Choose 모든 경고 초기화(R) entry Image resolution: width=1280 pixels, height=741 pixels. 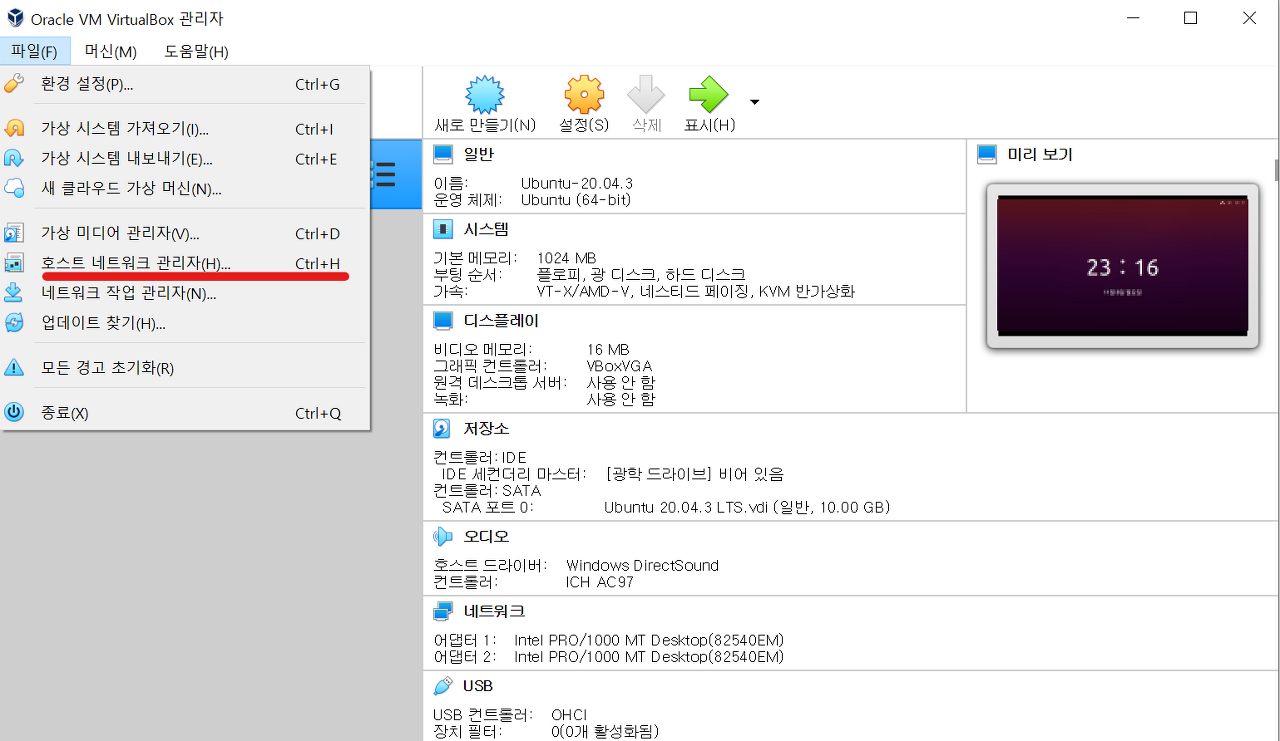coord(185,368)
